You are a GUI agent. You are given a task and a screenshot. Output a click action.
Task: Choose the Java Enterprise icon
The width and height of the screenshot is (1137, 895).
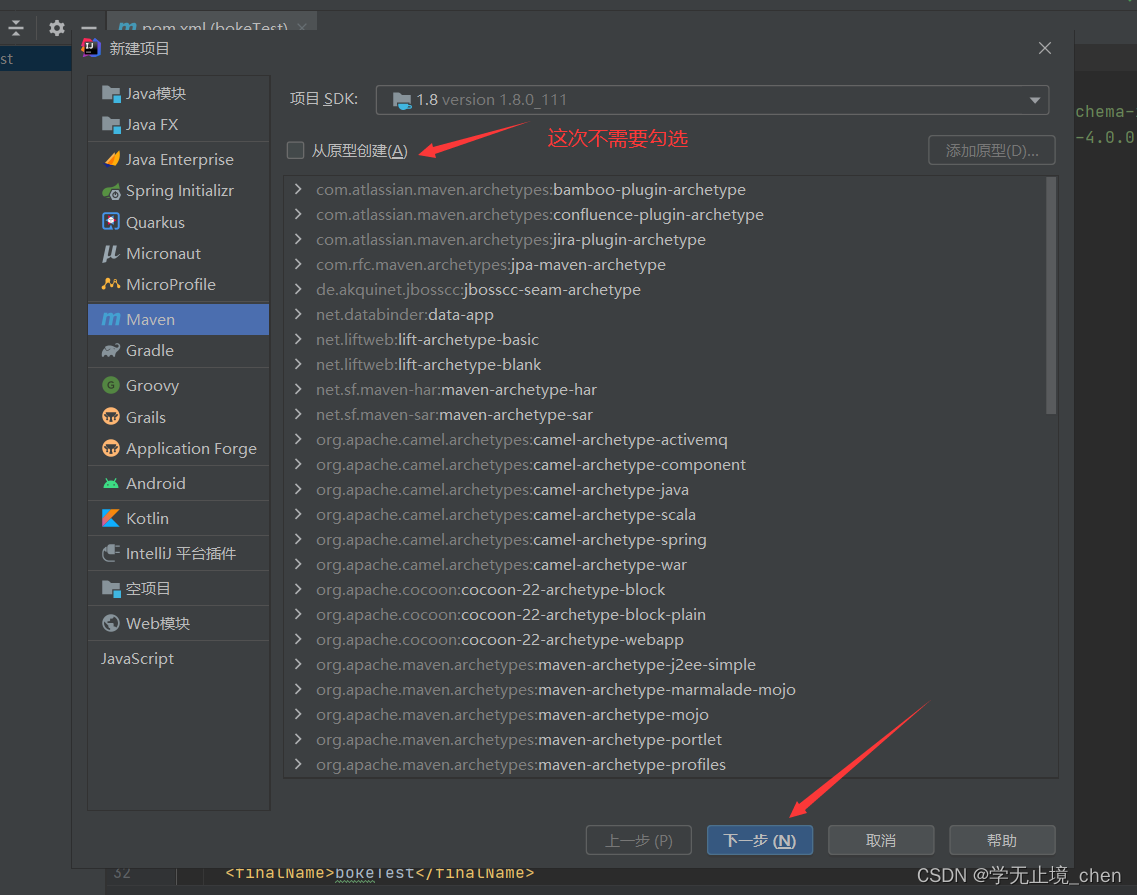click(111, 159)
